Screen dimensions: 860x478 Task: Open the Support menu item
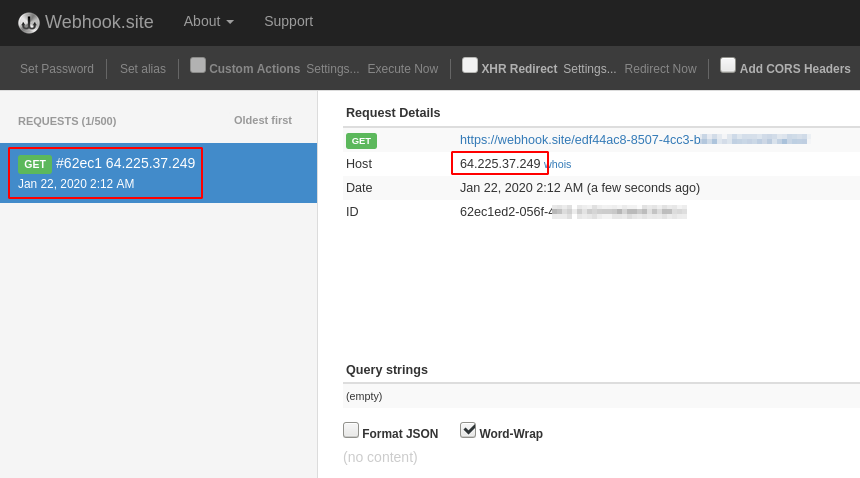288,21
